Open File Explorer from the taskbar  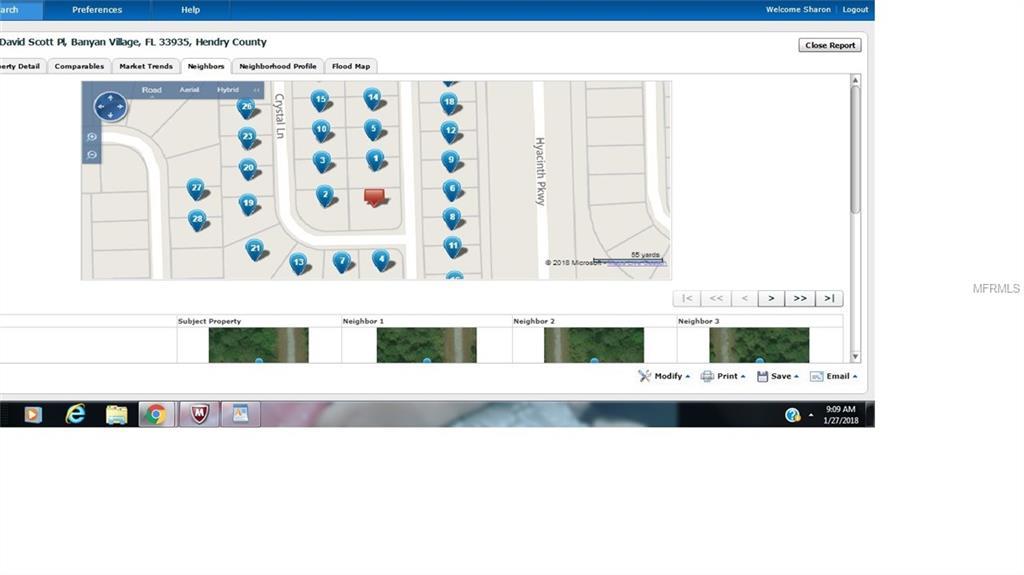point(117,414)
